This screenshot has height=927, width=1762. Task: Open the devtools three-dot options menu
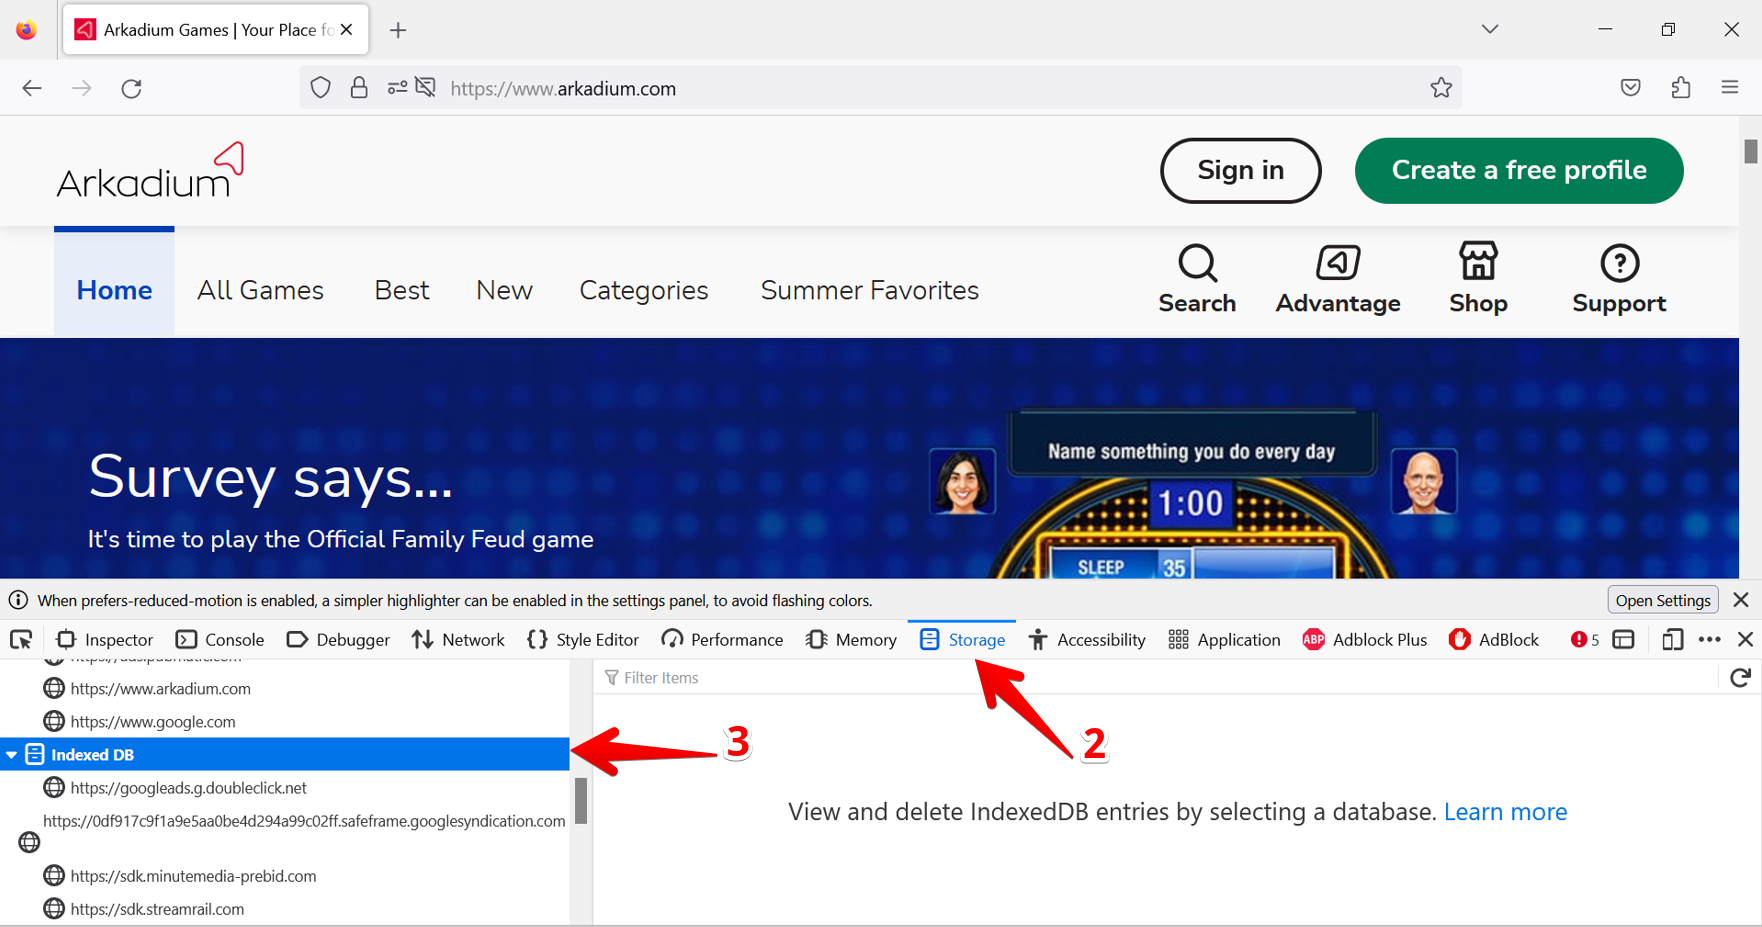[1710, 640]
